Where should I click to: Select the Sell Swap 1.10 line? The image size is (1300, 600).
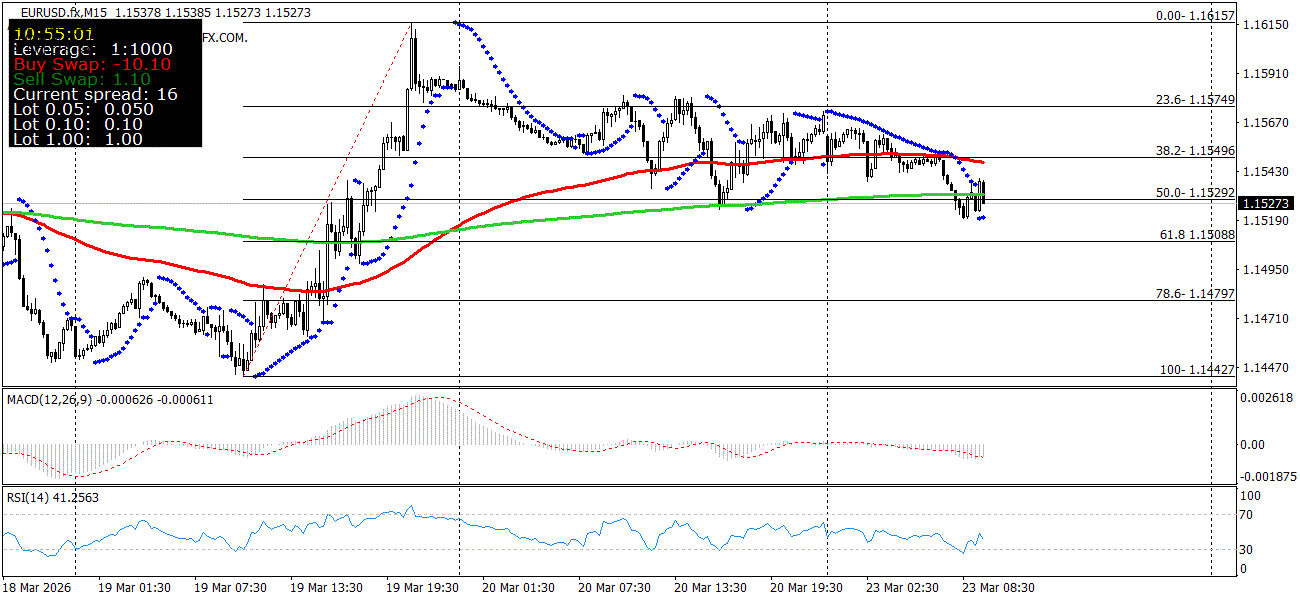pos(82,79)
